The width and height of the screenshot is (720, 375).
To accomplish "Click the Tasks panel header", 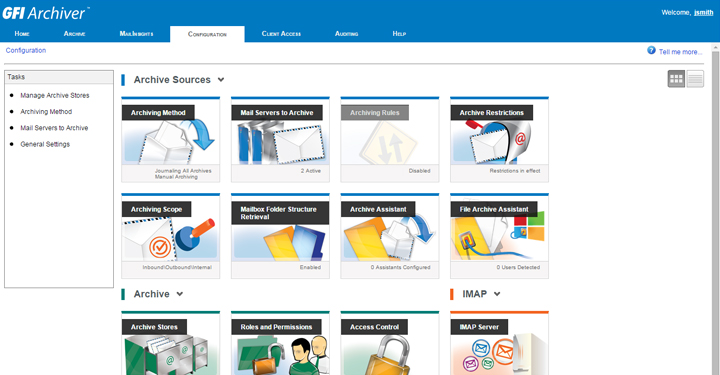I will click(59, 77).
